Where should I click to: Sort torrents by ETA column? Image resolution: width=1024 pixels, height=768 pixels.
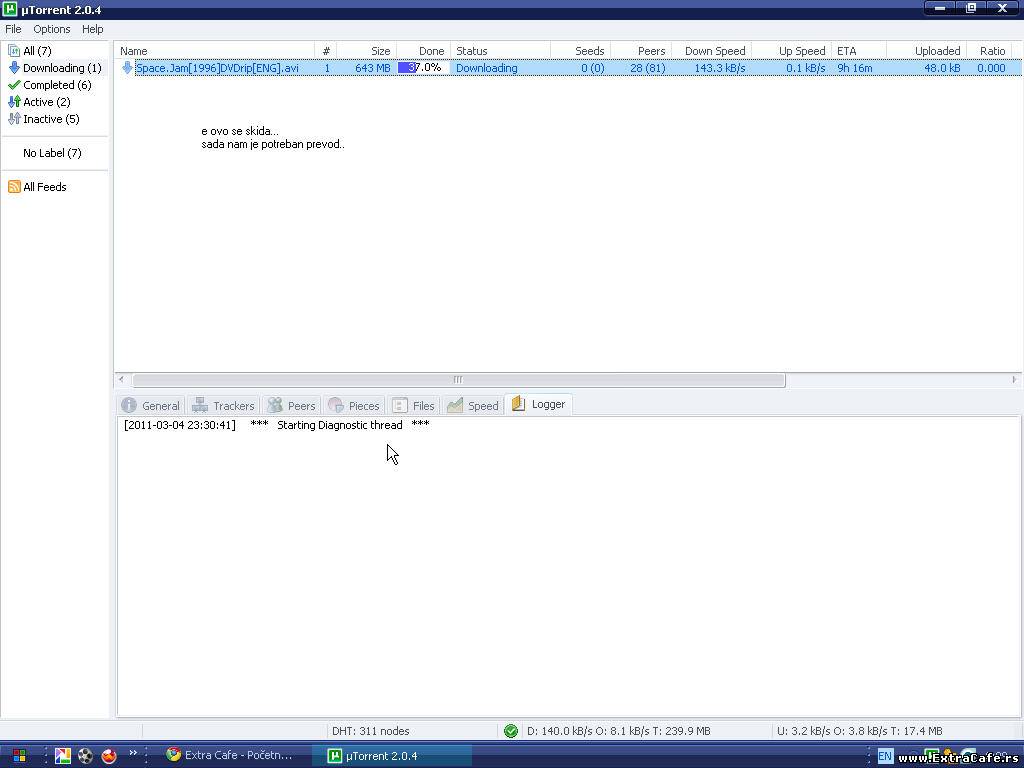point(859,51)
